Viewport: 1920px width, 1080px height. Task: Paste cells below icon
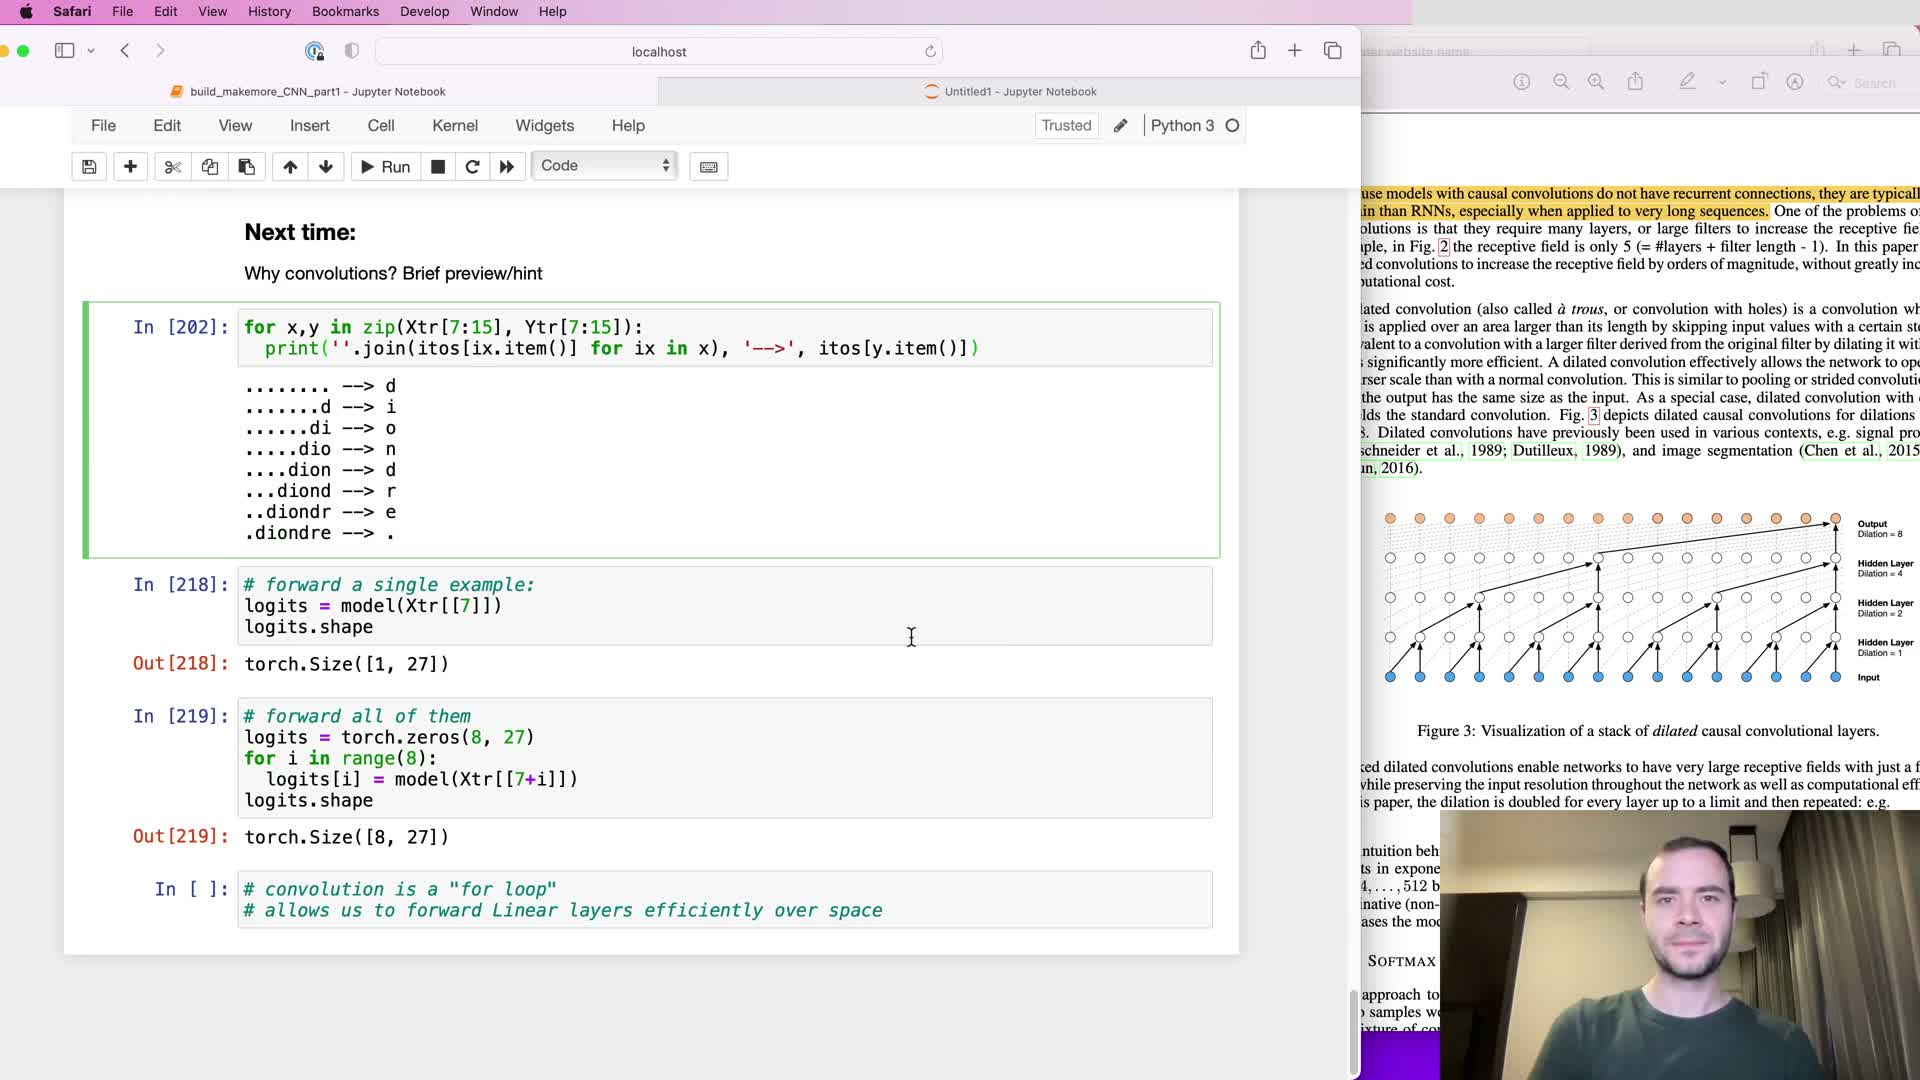pos(246,167)
